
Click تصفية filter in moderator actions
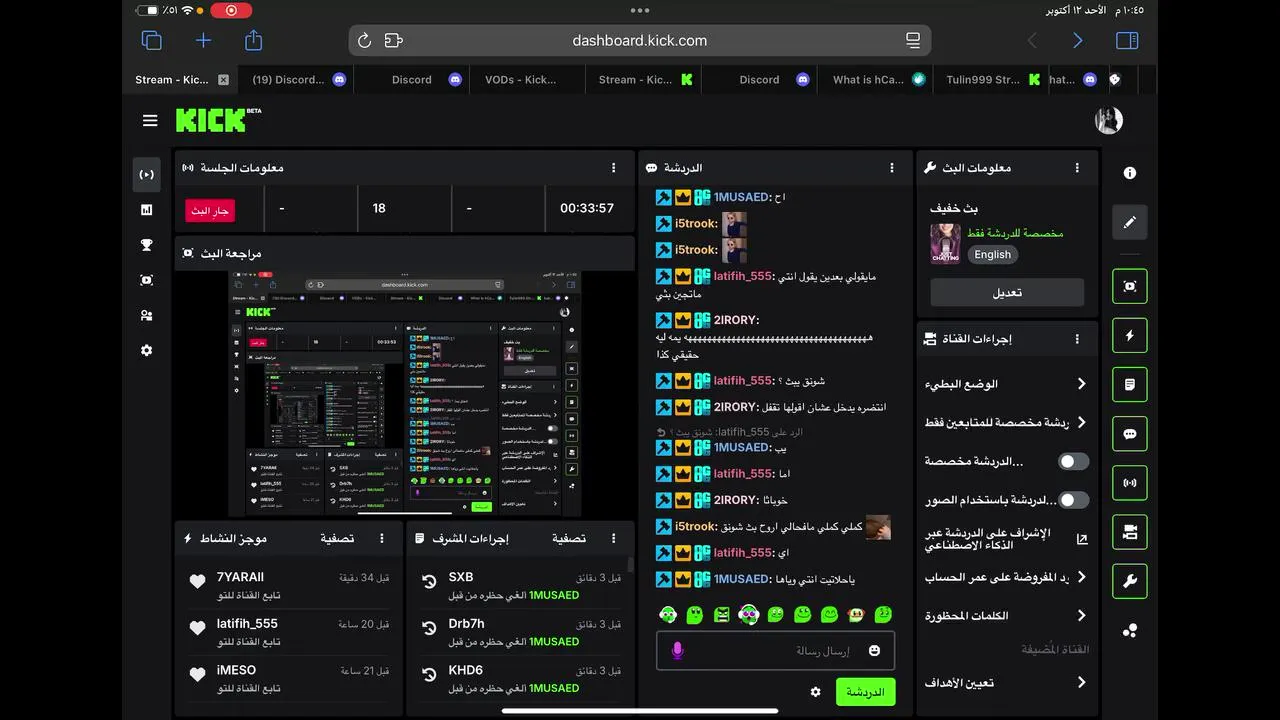(569, 538)
